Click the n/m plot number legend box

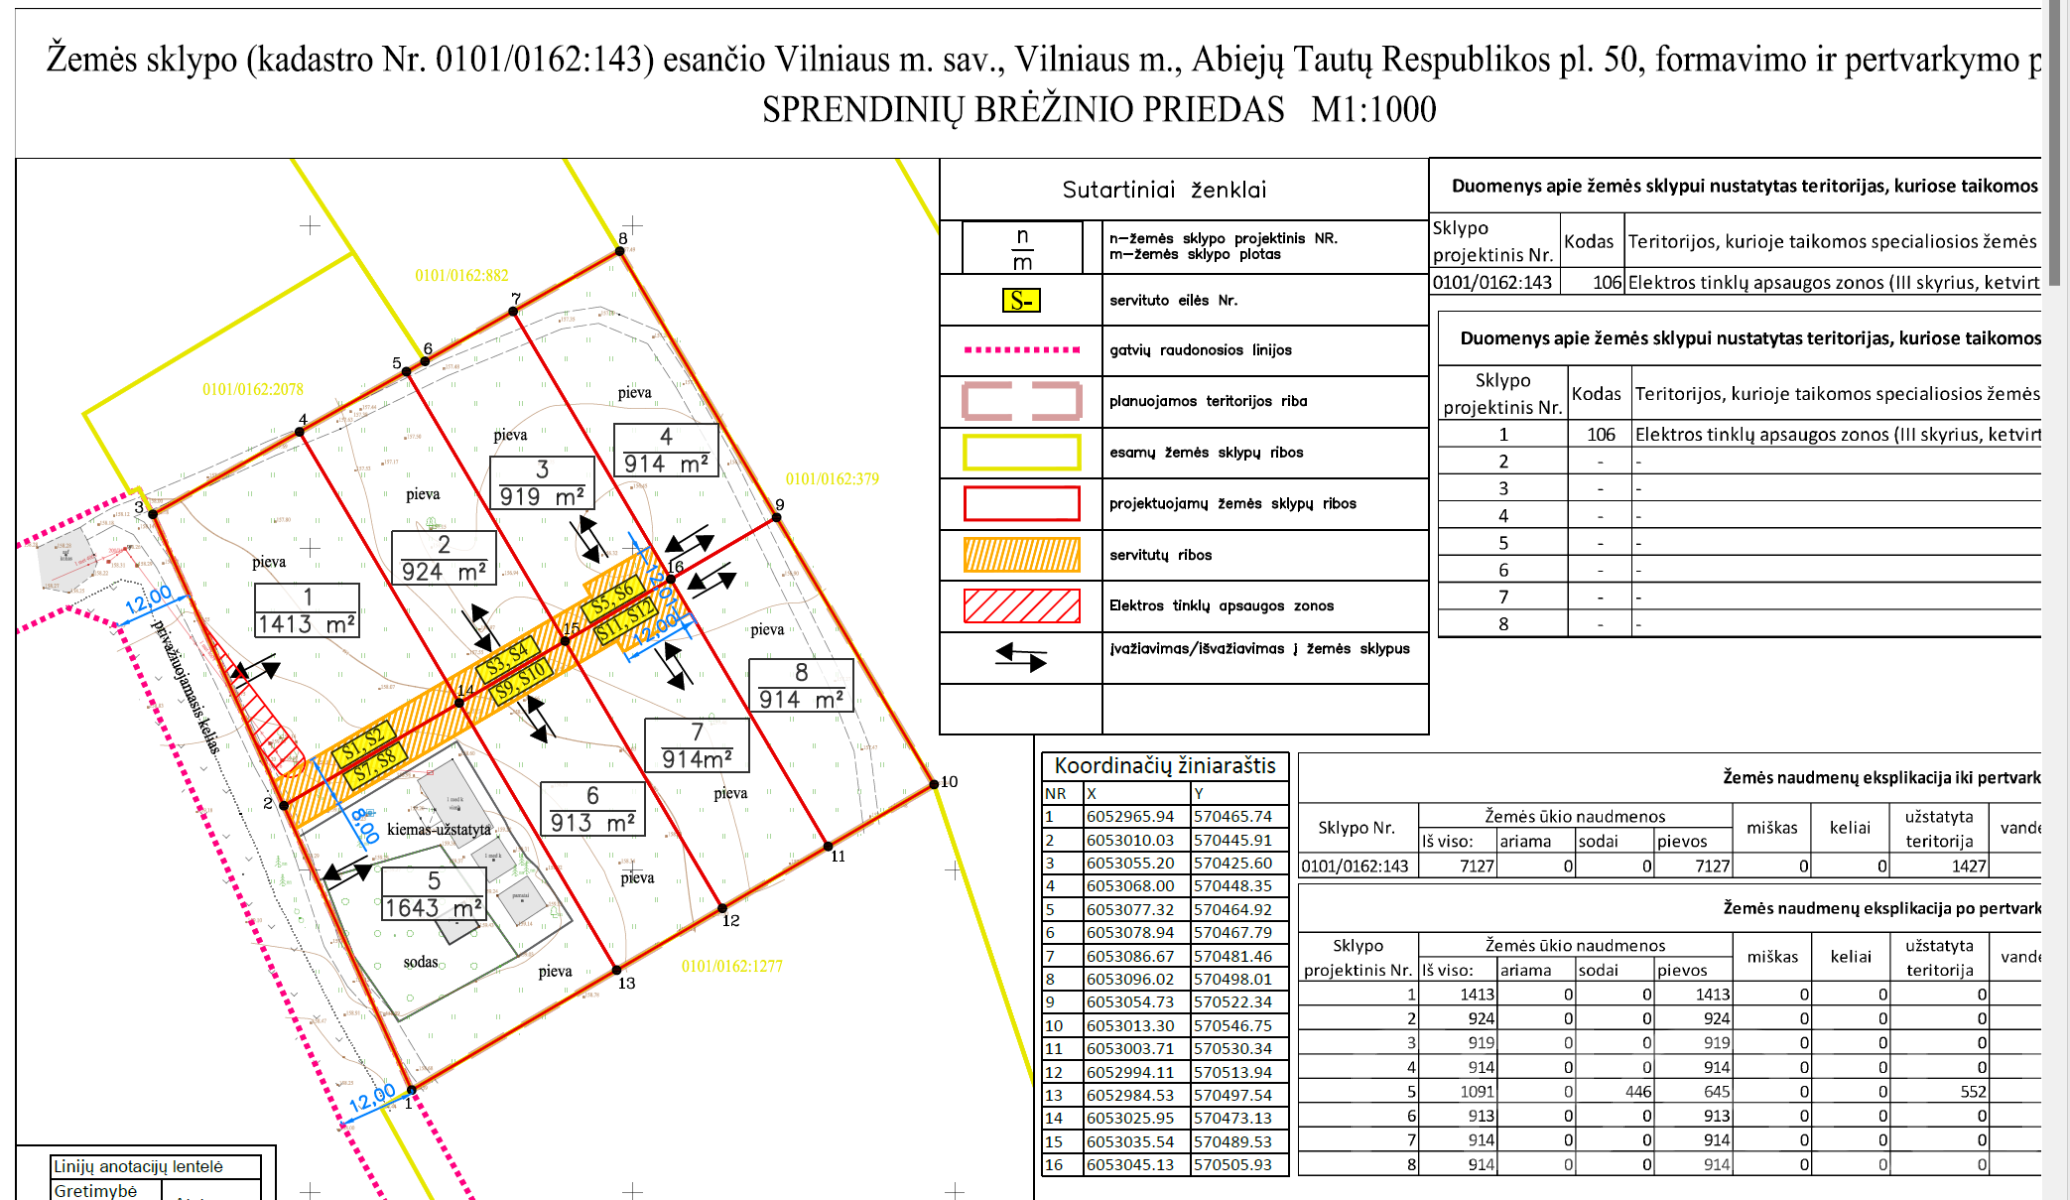pyautogui.click(x=1022, y=248)
